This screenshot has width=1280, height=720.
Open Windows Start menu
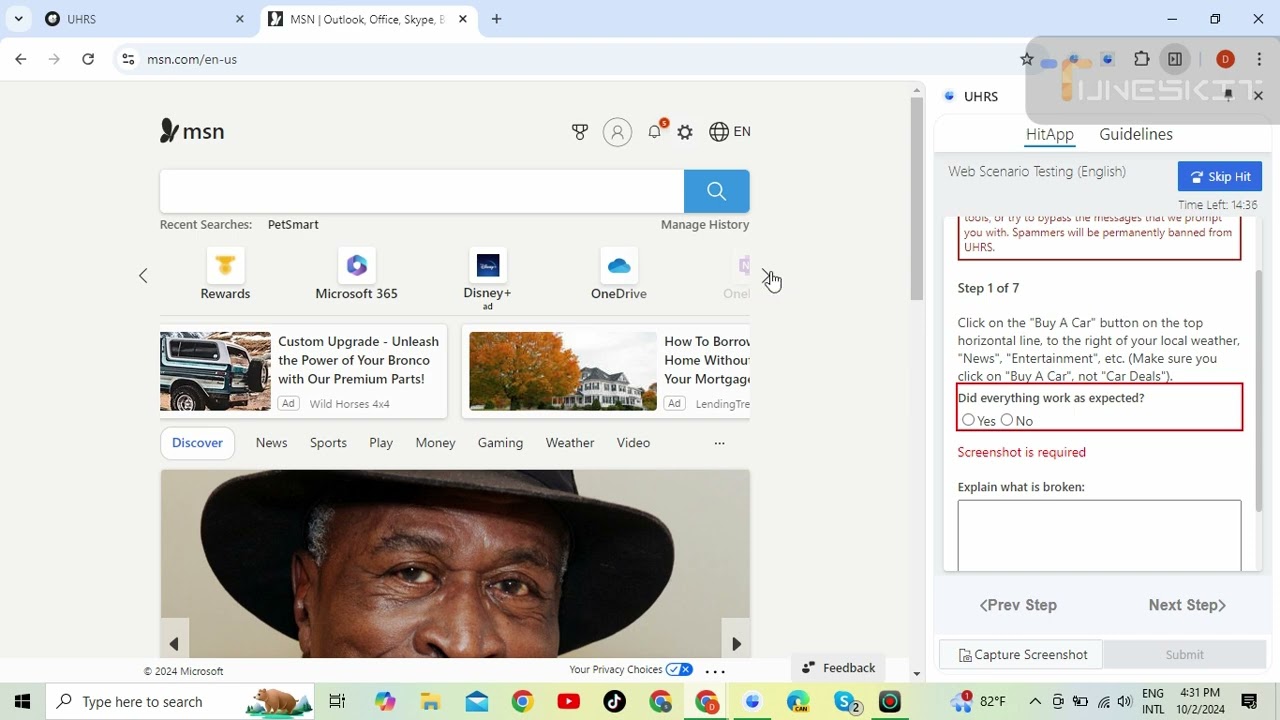coord(22,702)
